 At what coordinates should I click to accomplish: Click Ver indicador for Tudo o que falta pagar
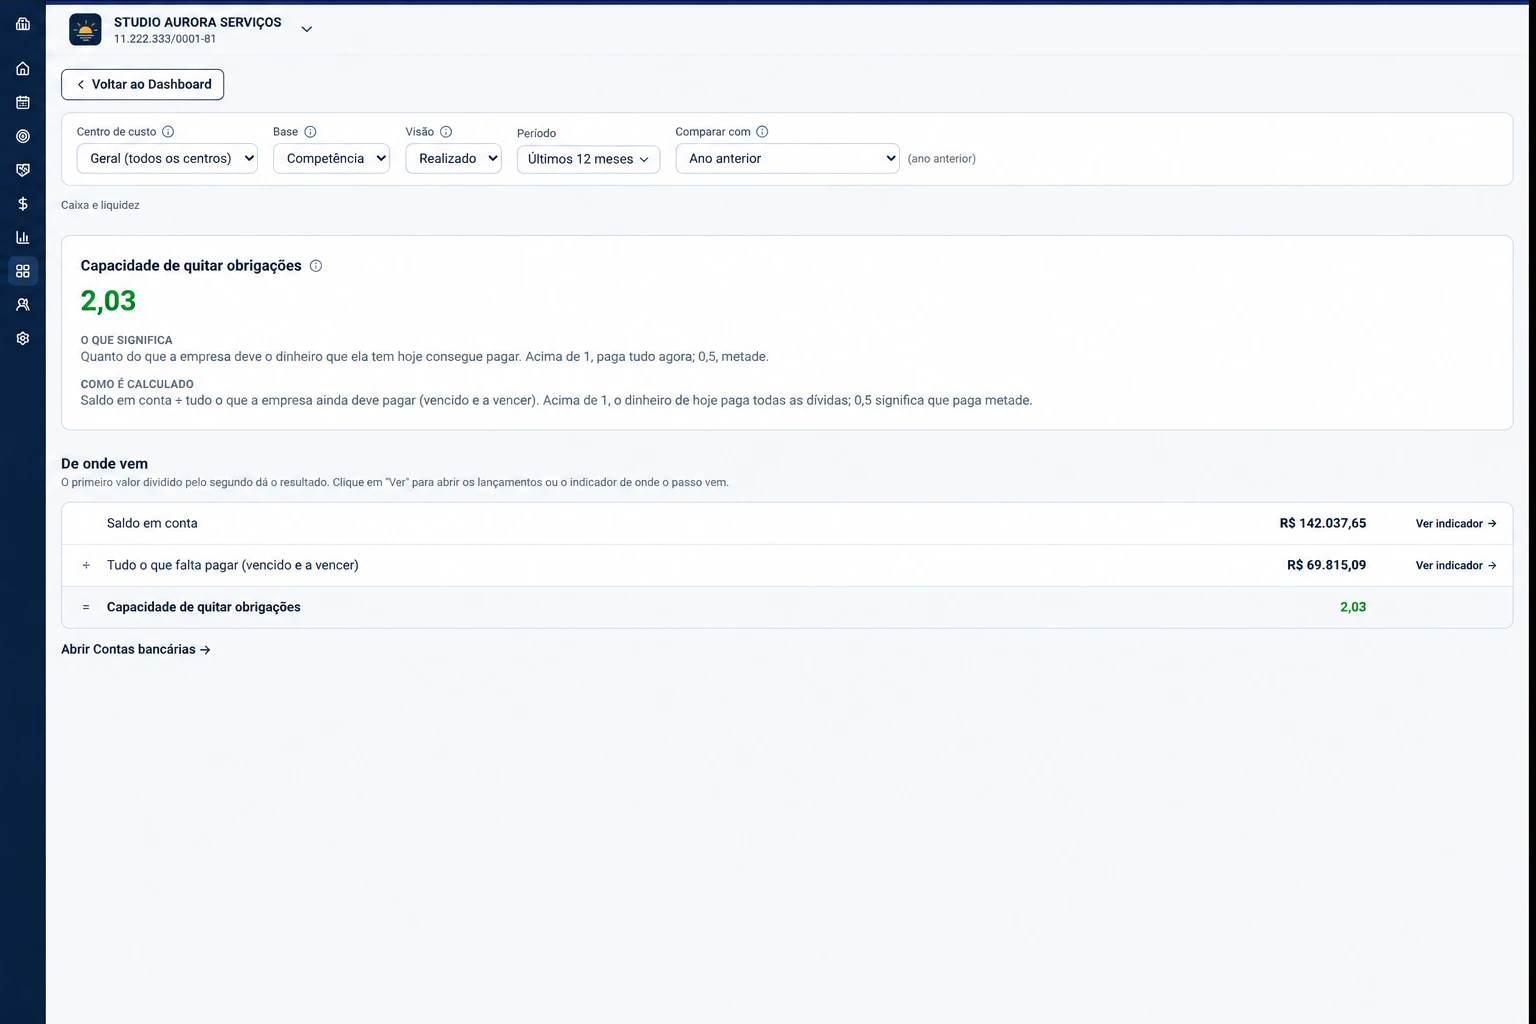(x=1456, y=566)
